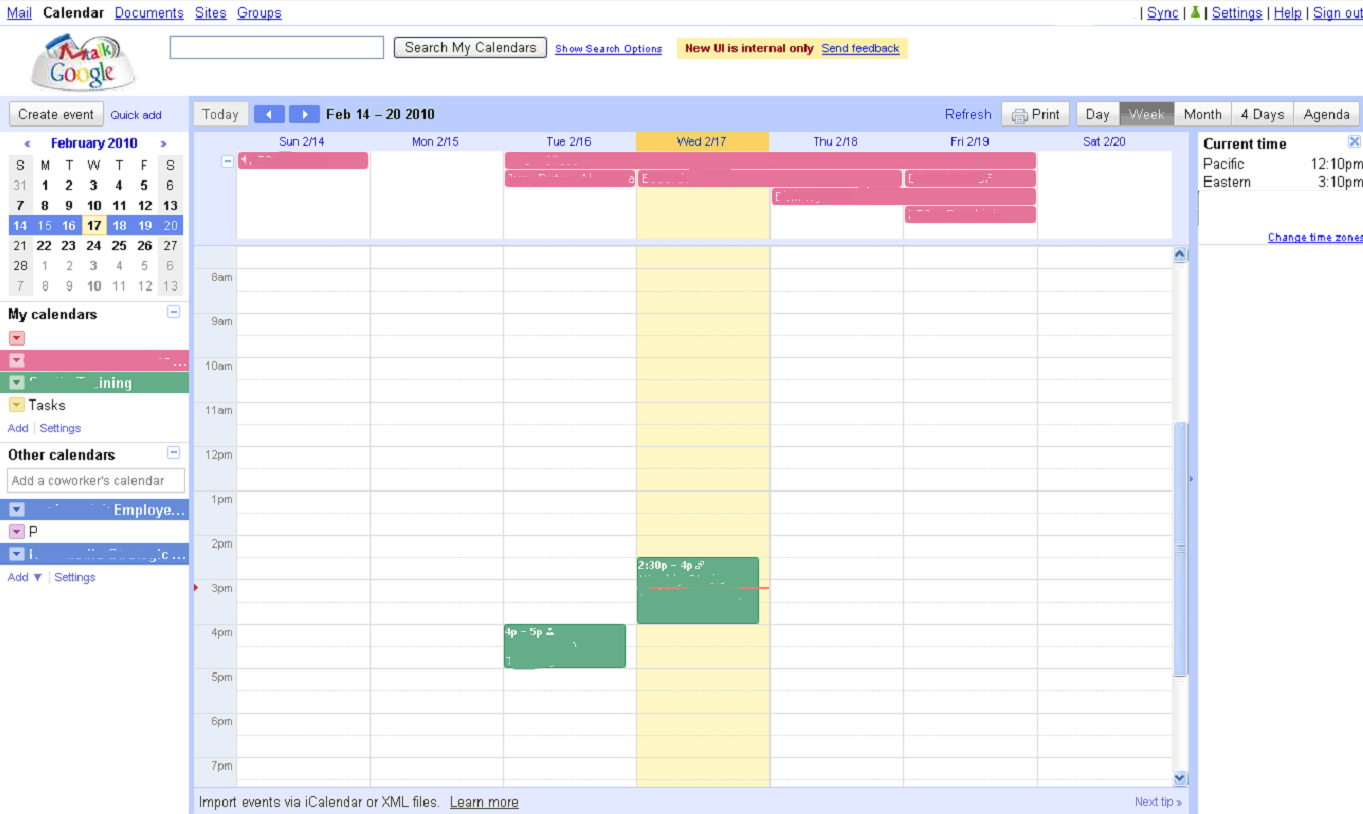This screenshot has width=1363, height=814.
Task: Focus the calendar search field
Action: point(277,47)
